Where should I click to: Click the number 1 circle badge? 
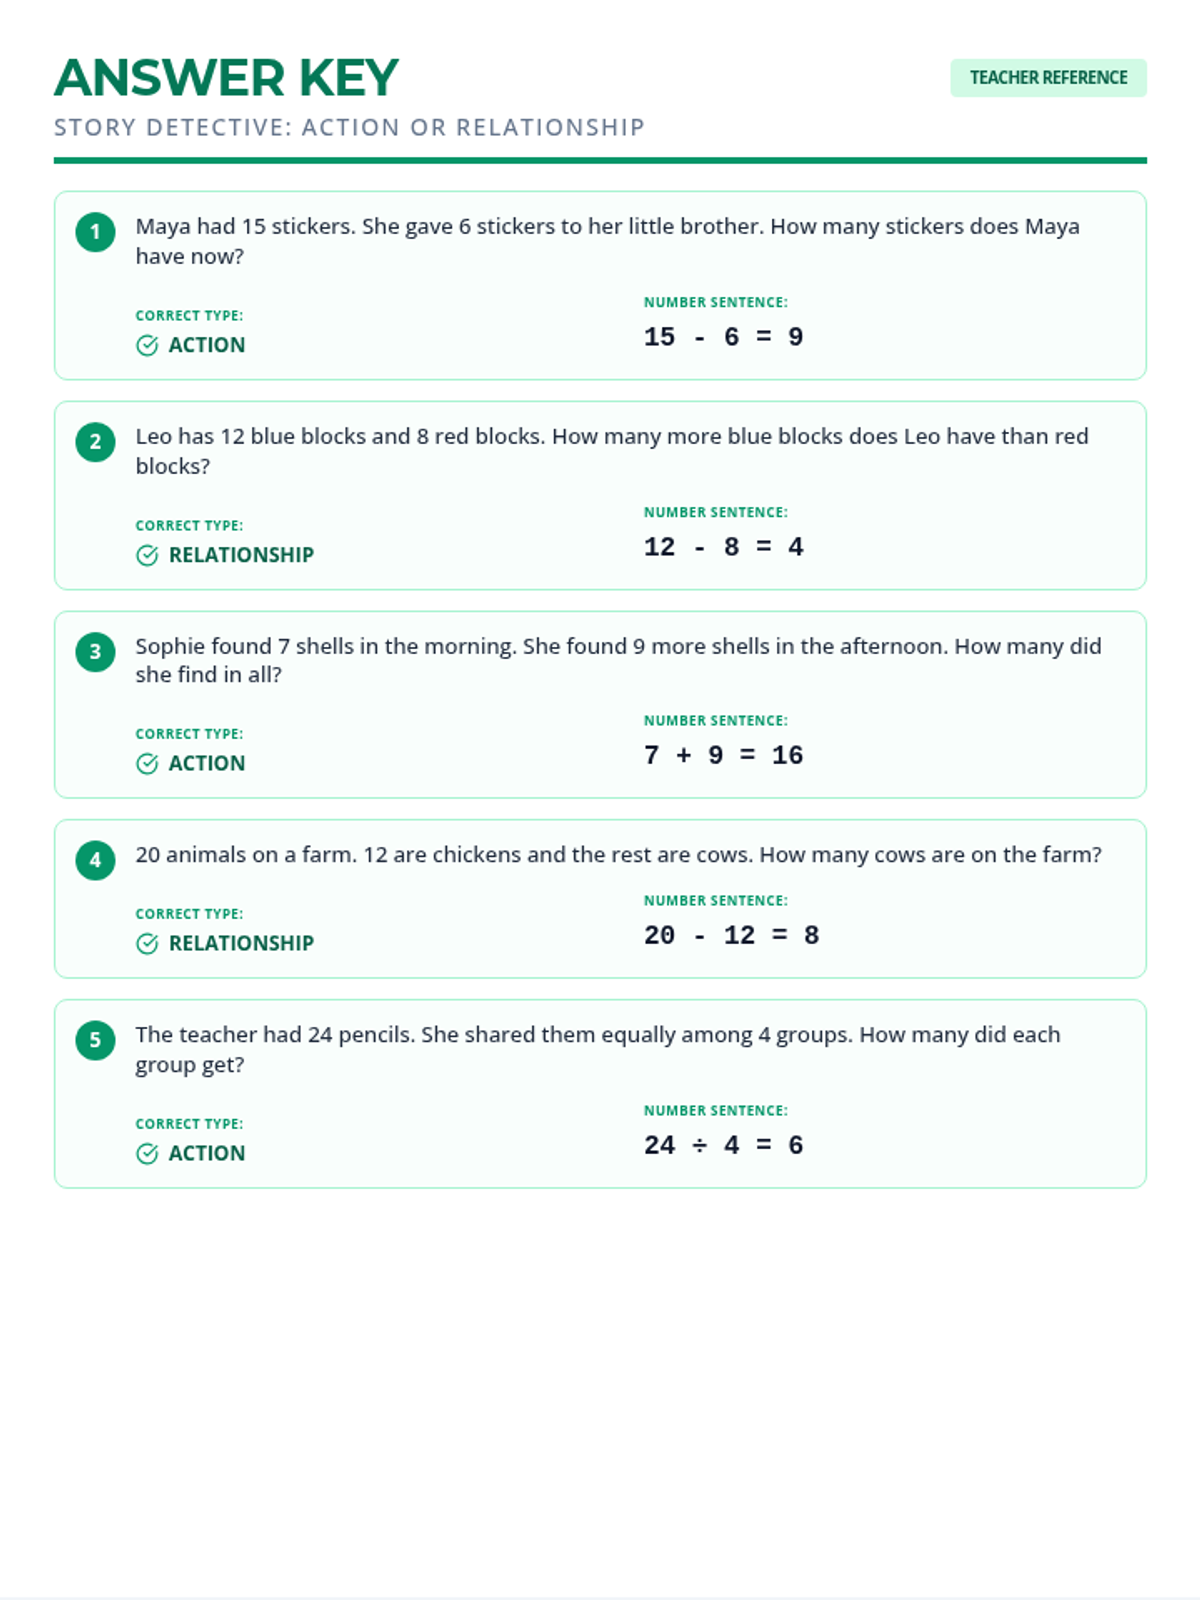pyautogui.click(x=95, y=232)
